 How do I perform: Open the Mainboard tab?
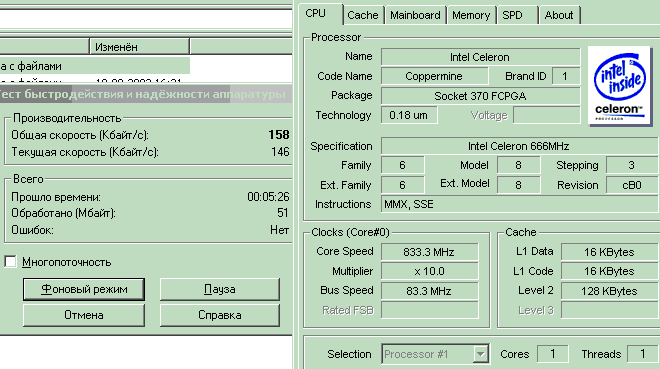point(415,15)
